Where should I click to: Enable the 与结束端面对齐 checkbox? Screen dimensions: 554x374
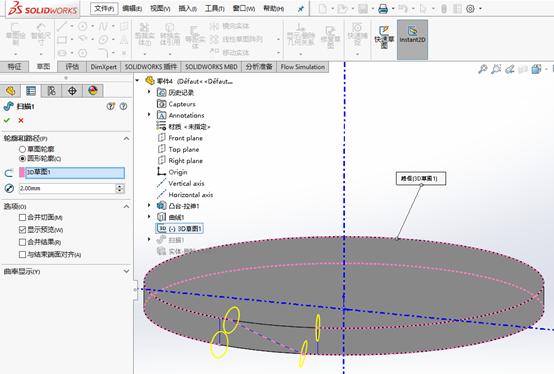click(x=22, y=255)
